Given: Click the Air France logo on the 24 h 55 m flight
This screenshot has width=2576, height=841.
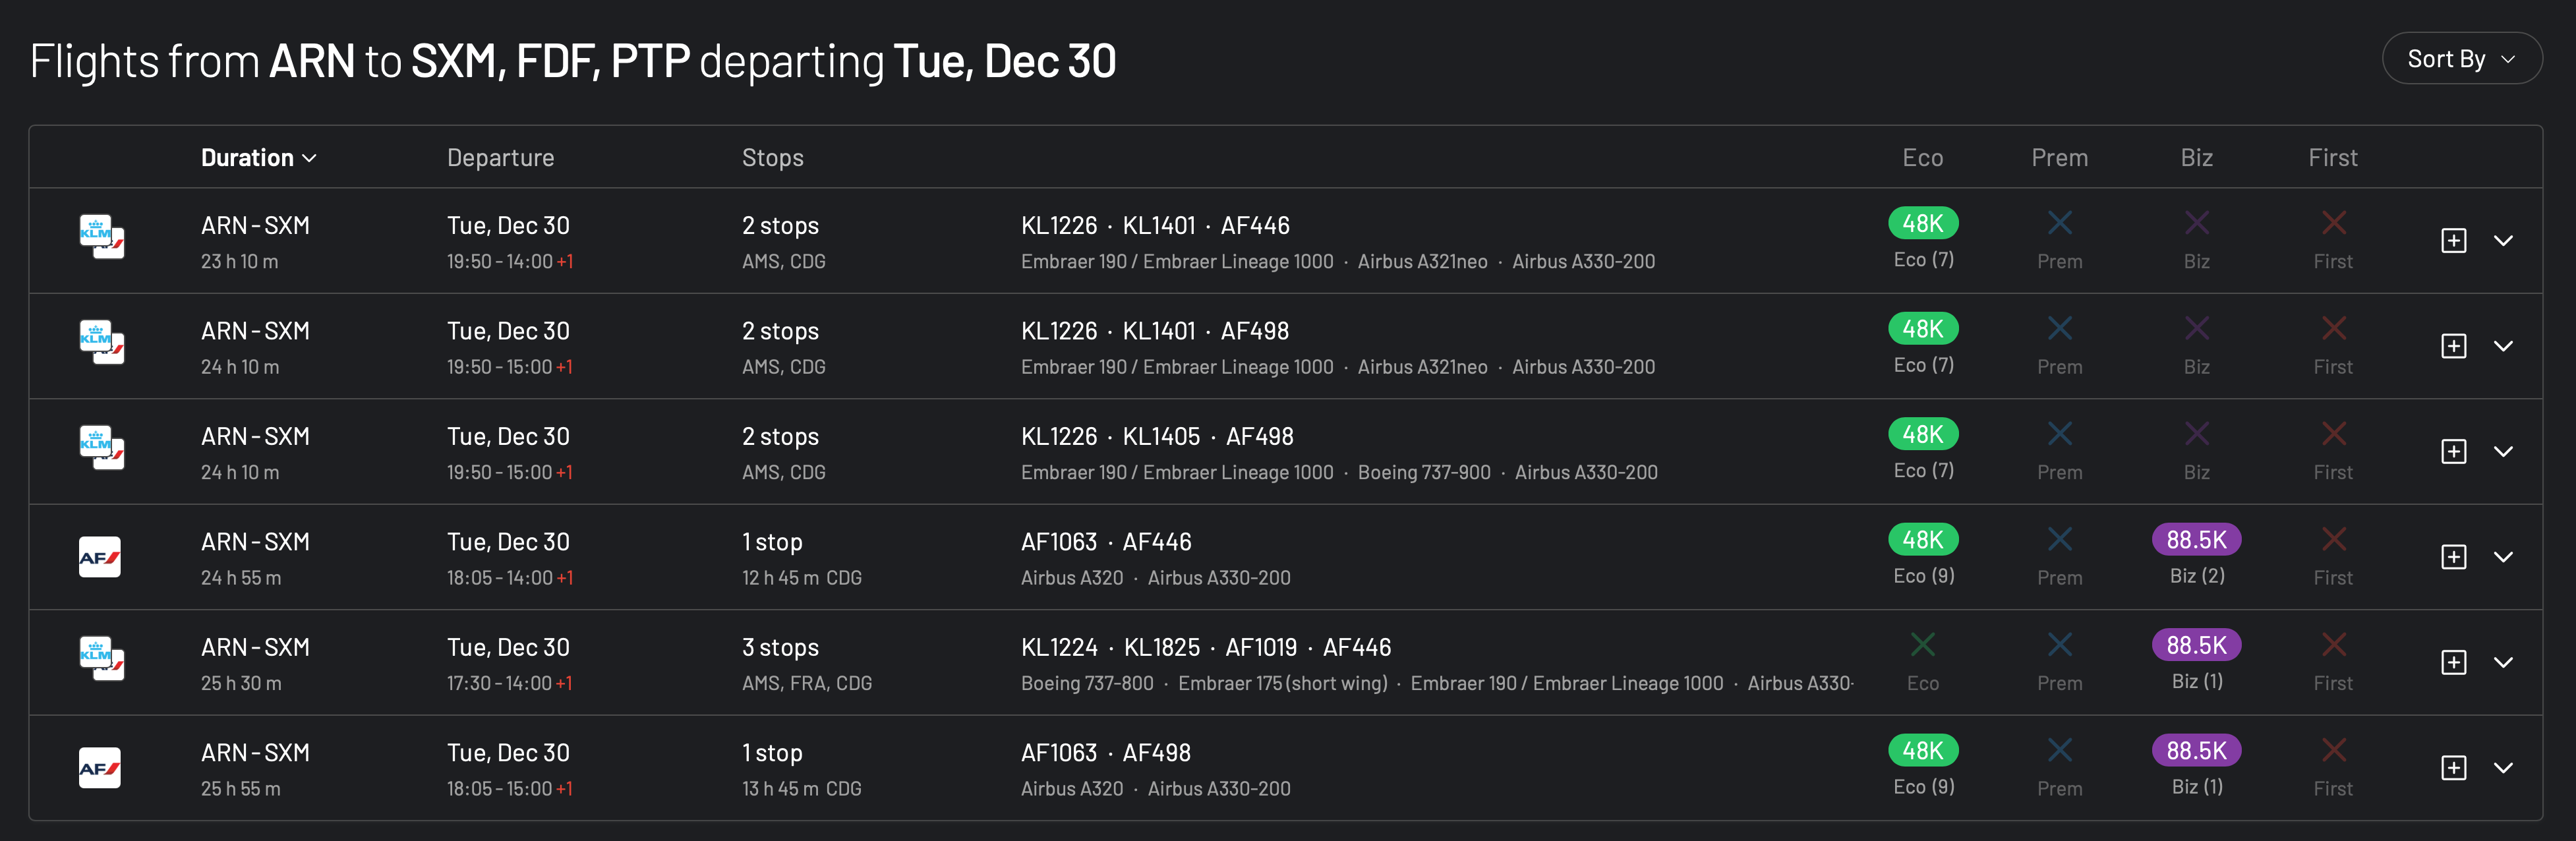Looking at the screenshot, I should click(x=100, y=557).
